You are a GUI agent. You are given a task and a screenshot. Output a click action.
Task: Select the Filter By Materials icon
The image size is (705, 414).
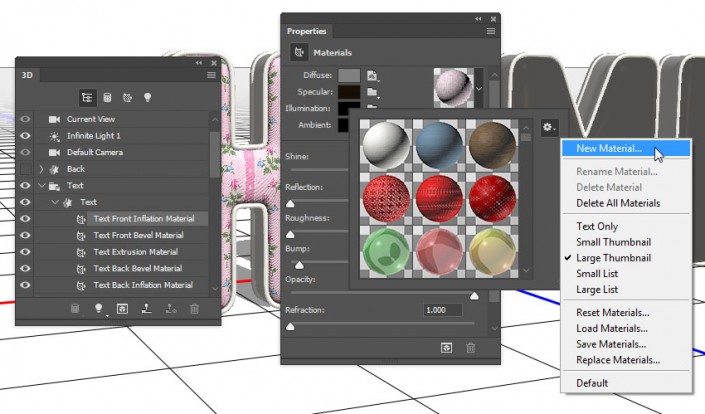pyautogui.click(x=127, y=97)
